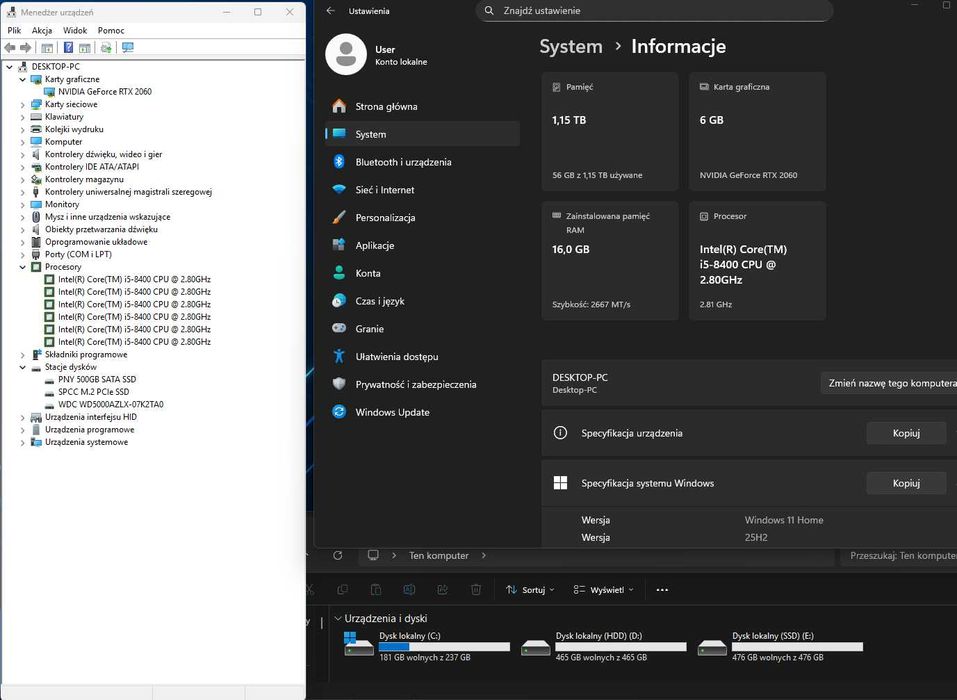Click the Windows Update sync icon
The image size is (957, 700).
click(x=339, y=412)
